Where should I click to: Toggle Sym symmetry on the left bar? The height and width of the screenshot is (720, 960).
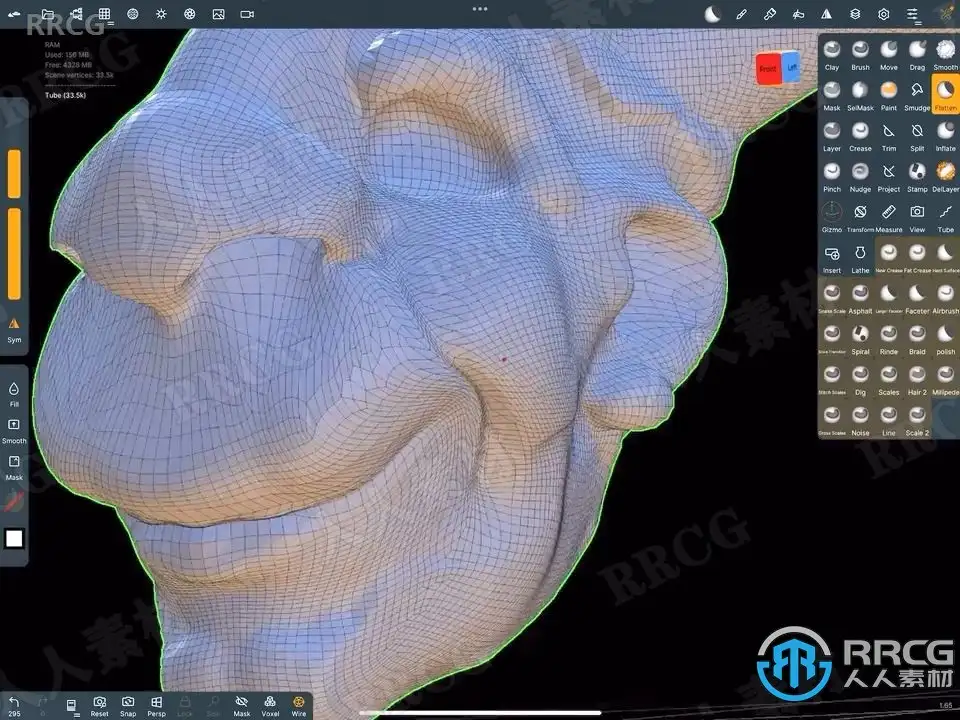(14, 330)
